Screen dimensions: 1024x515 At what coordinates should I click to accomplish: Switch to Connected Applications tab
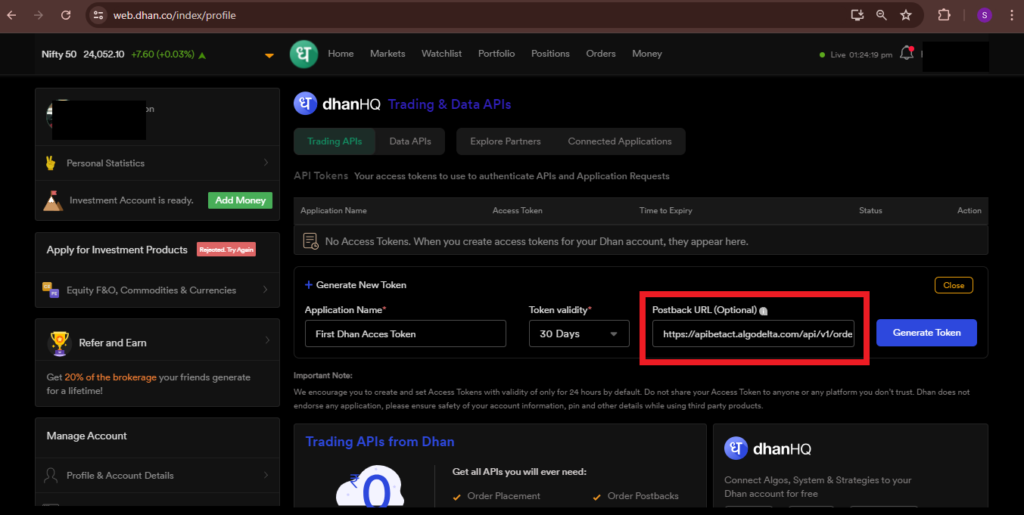coord(620,142)
